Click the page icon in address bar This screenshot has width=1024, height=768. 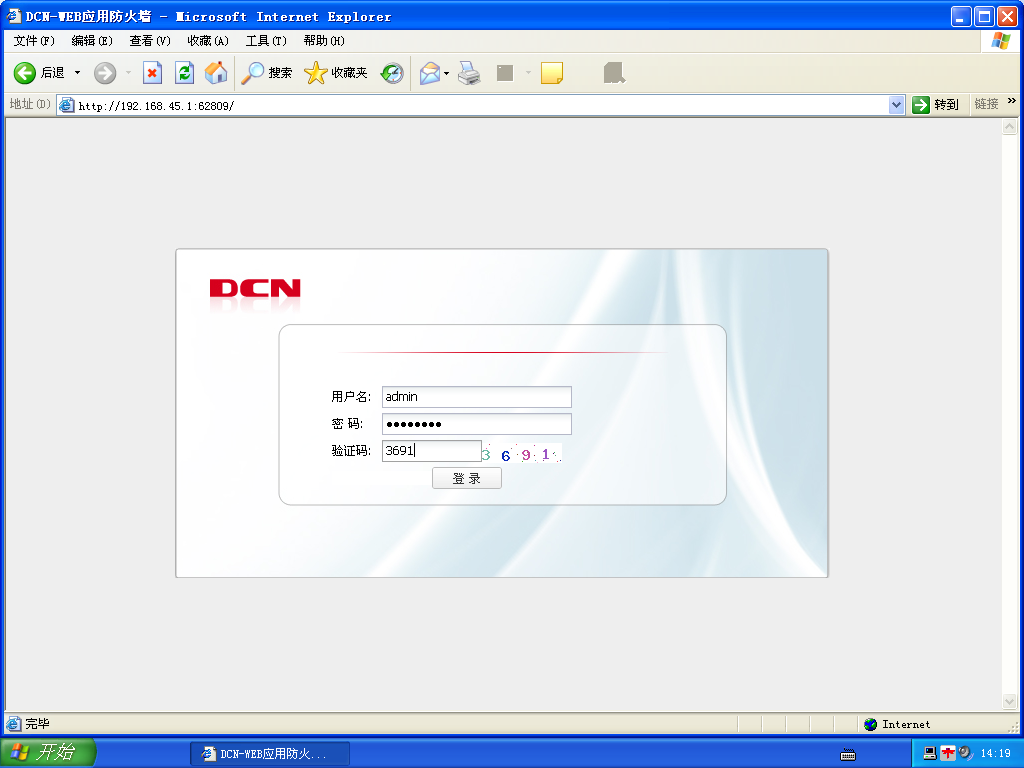(67, 105)
